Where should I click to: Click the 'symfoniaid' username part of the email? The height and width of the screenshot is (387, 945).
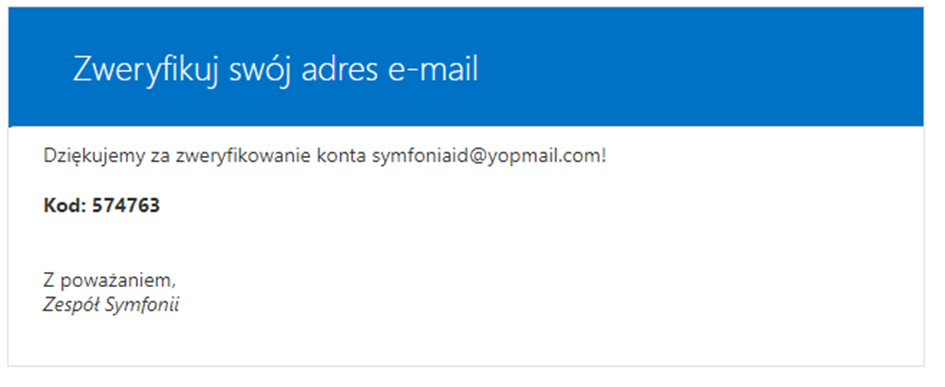pos(417,157)
